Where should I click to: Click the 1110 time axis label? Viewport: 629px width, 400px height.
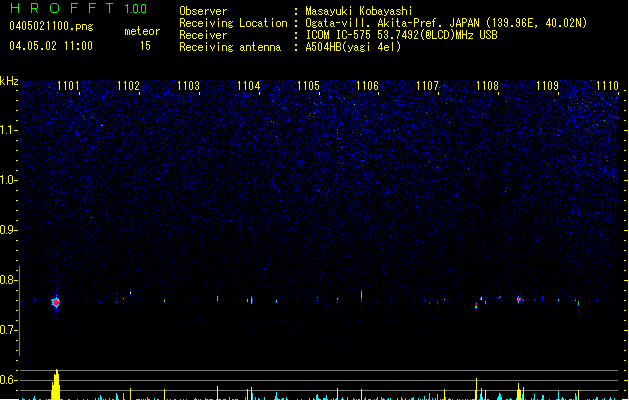[x=607, y=86]
